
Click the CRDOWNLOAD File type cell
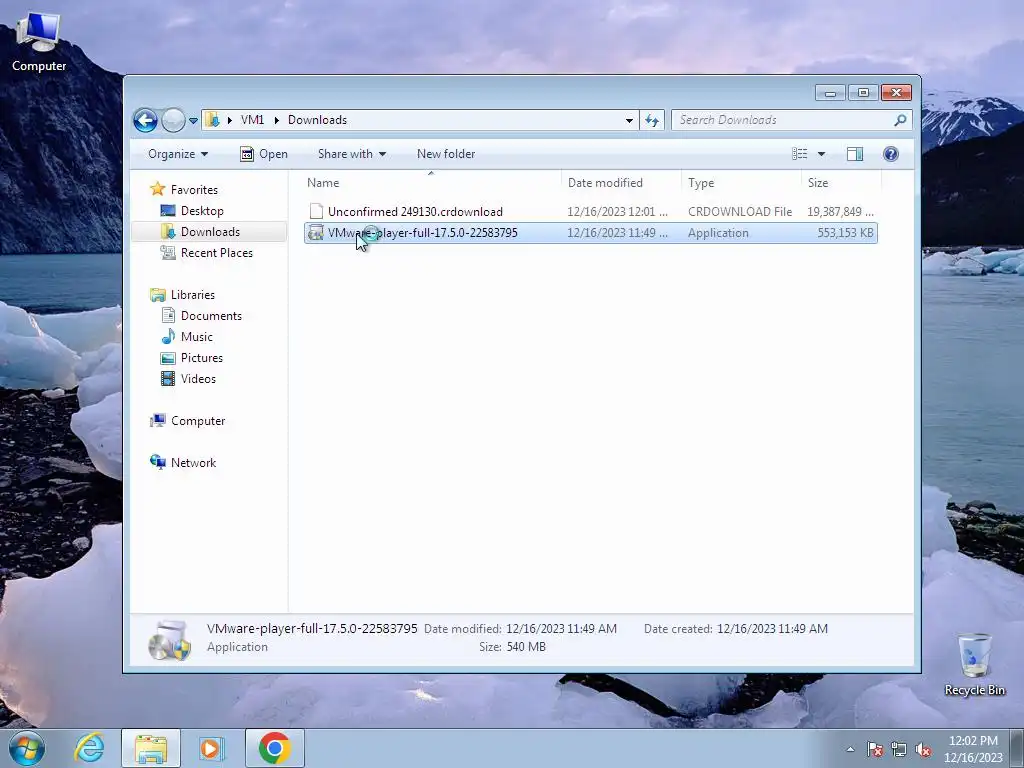740,212
